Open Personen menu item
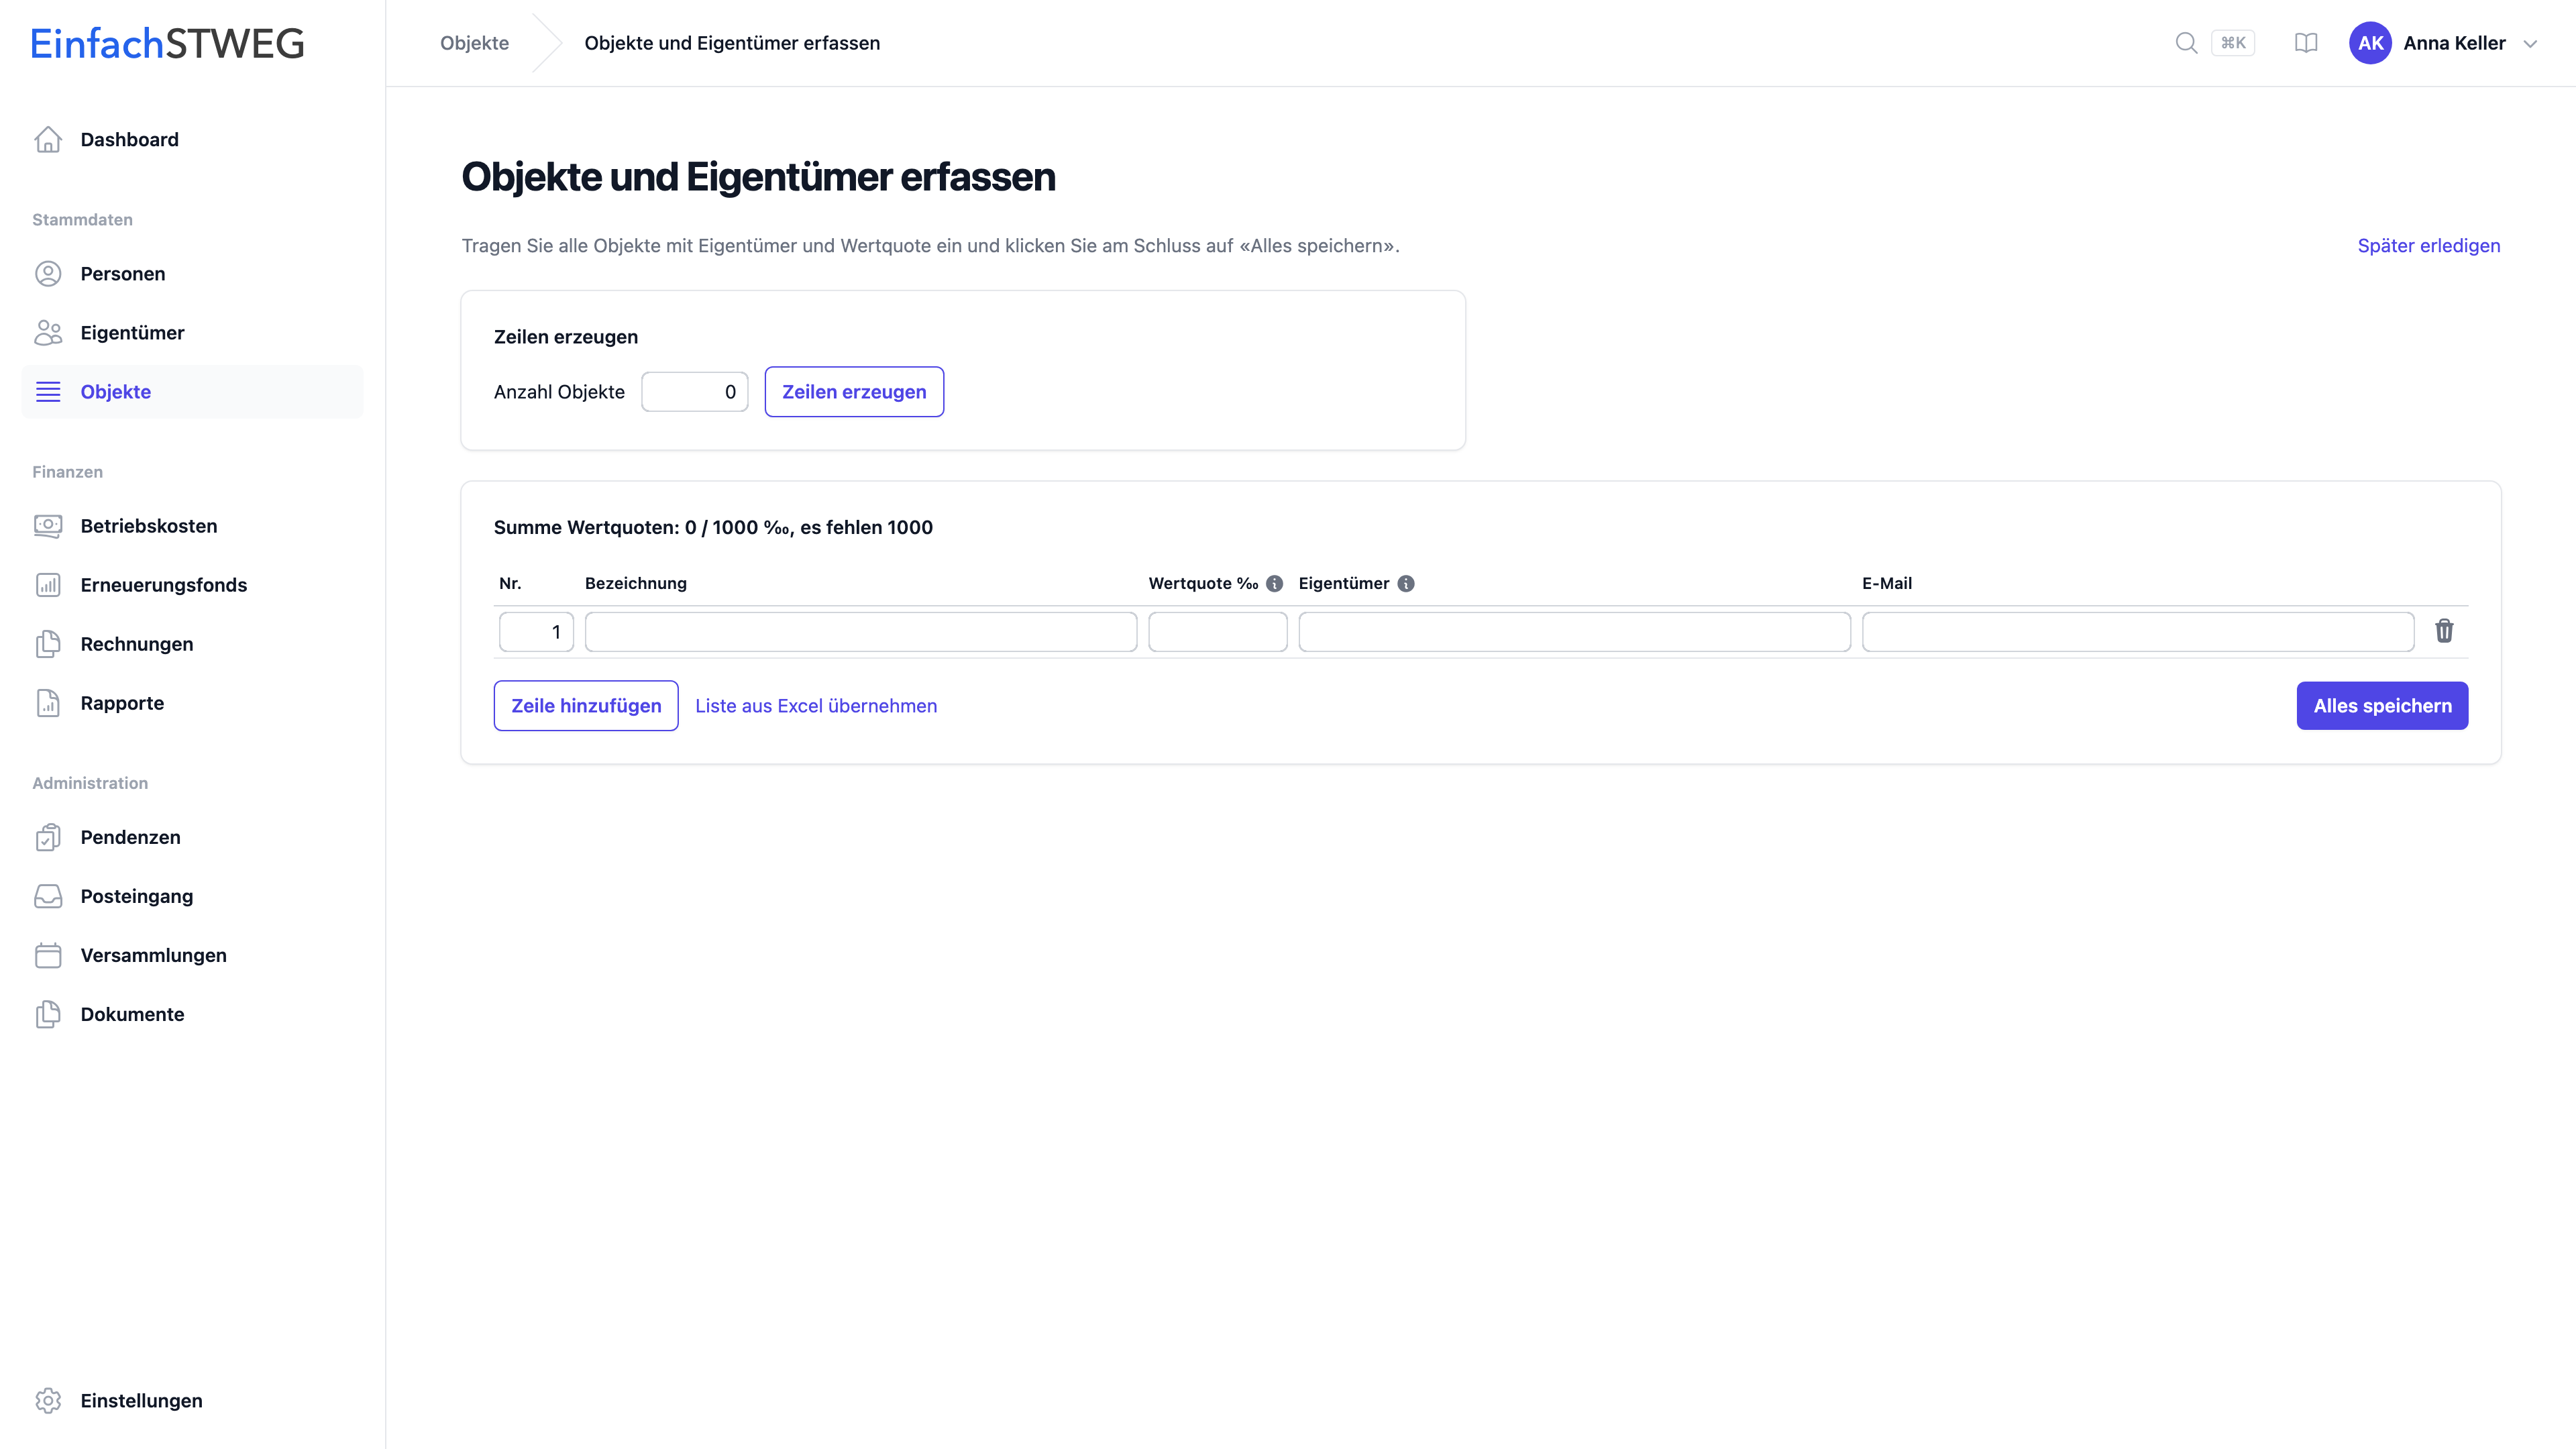The width and height of the screenshot is (2576, 1449). pyautogui.click(x=192, y=273)
